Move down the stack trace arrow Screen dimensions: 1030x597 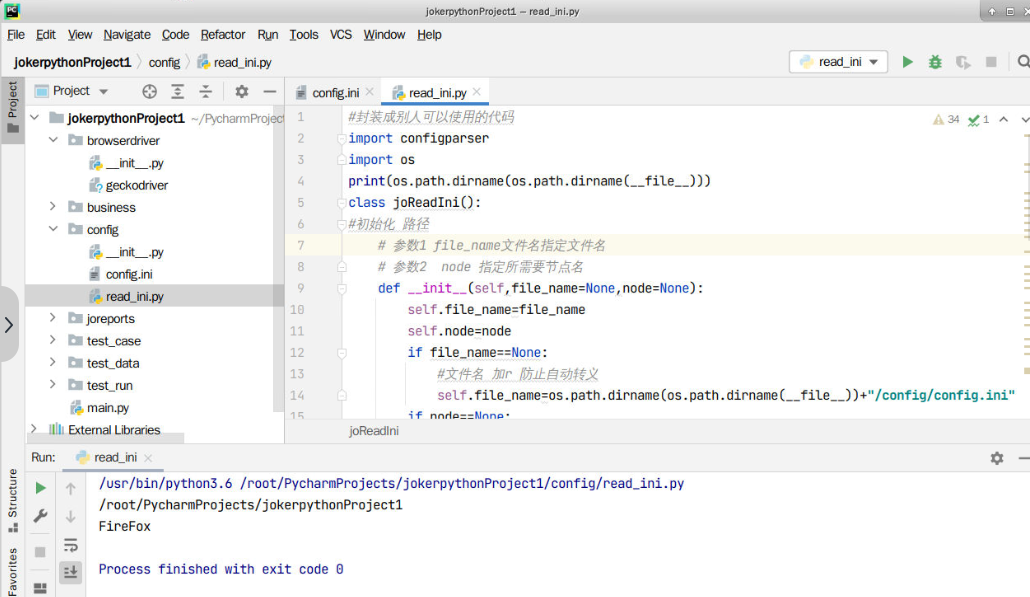(71, 516)
